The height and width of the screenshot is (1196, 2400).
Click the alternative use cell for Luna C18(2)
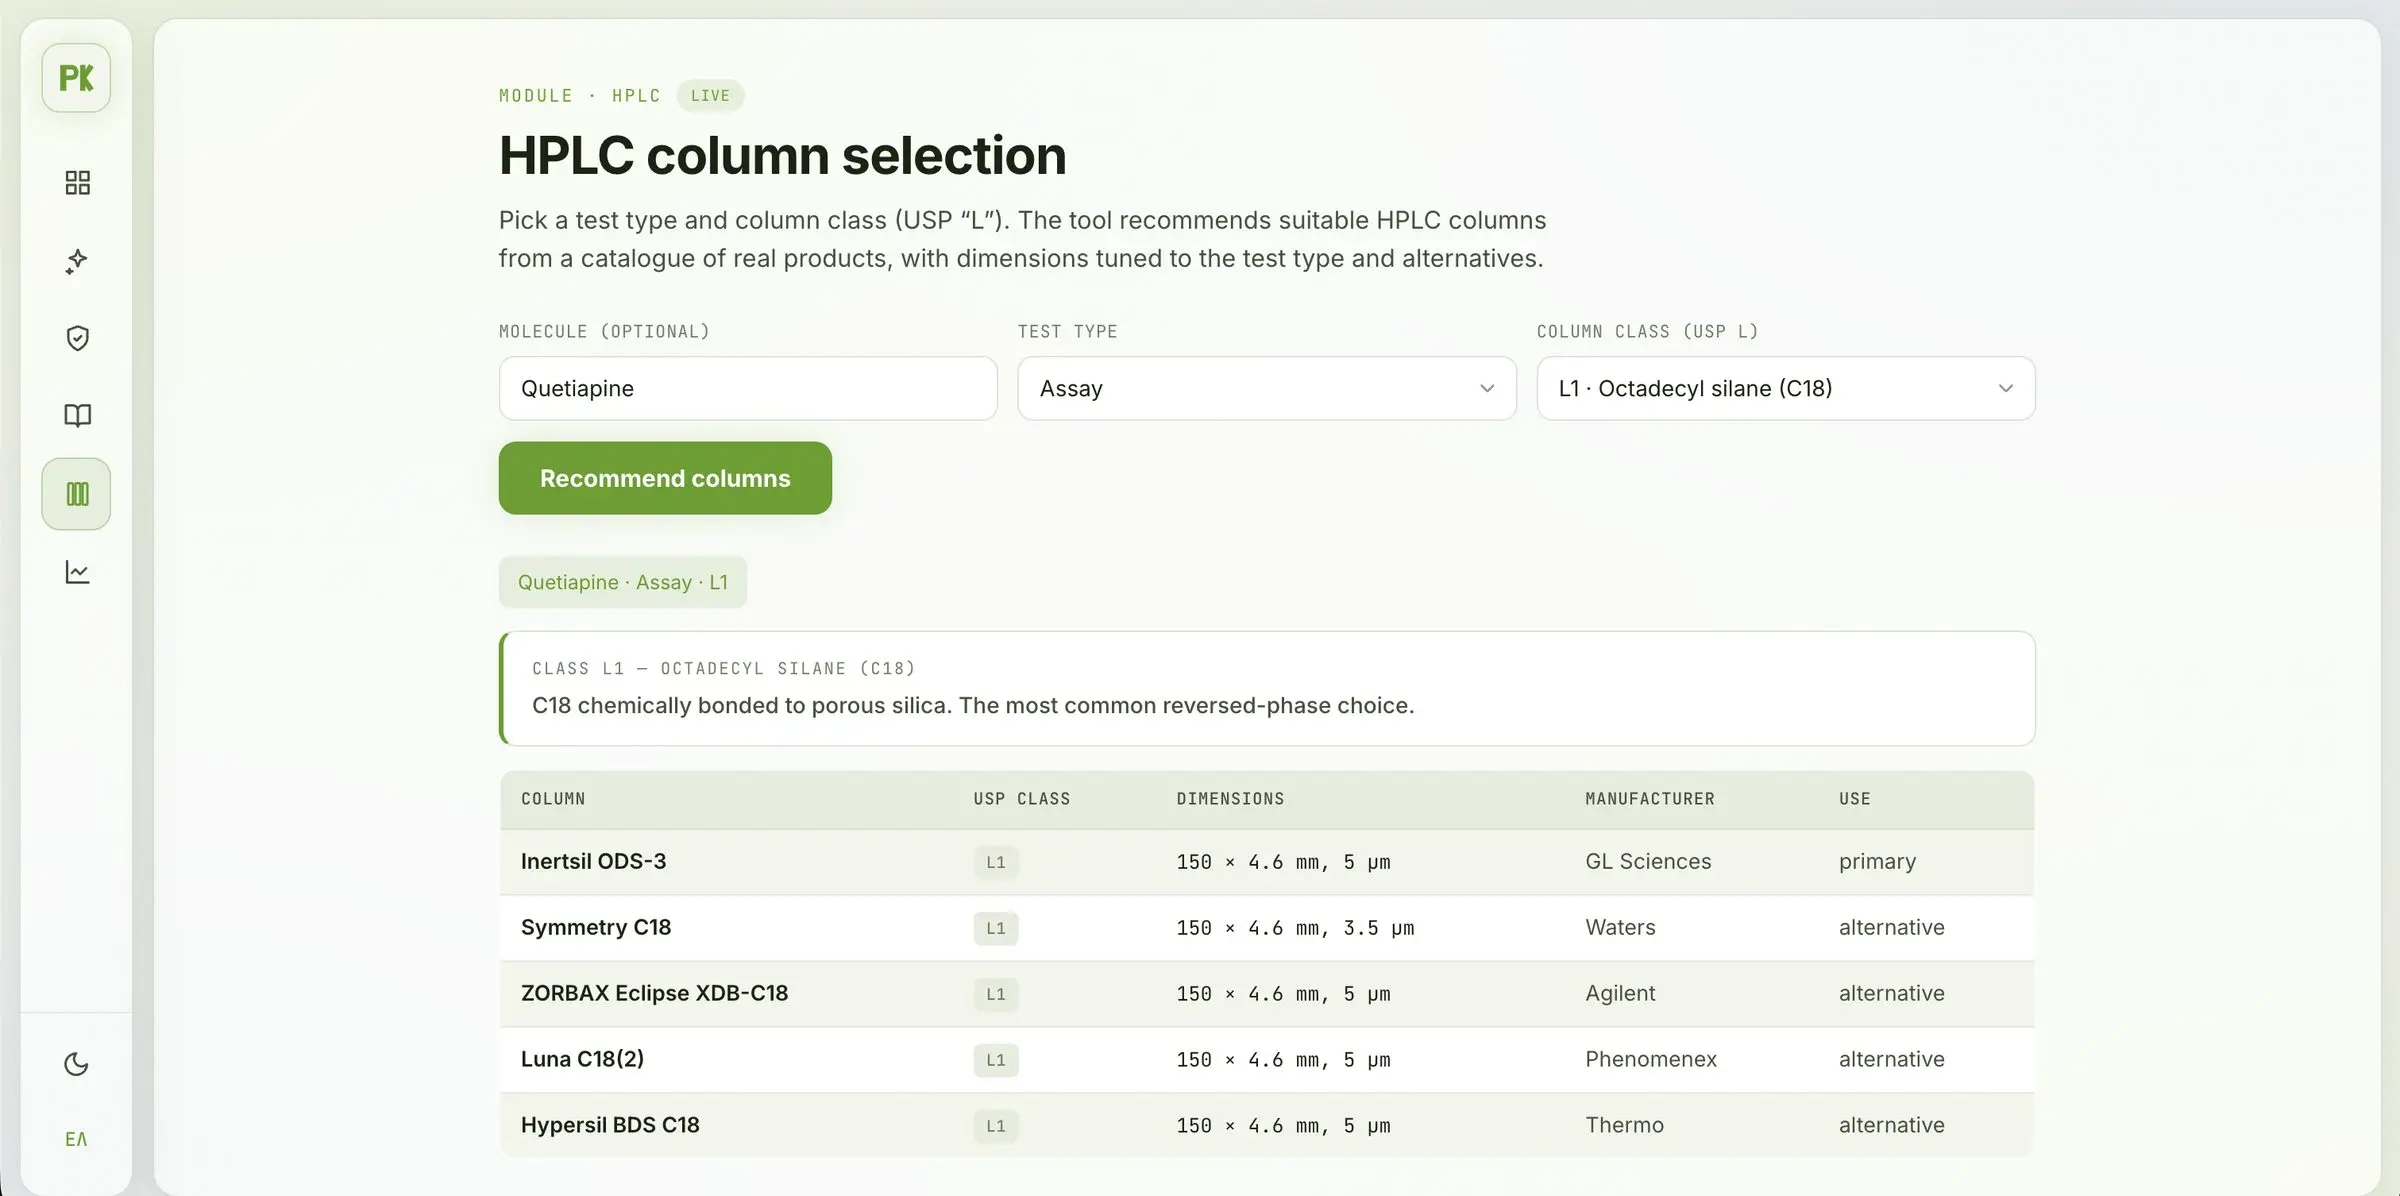point(1891,1059)
